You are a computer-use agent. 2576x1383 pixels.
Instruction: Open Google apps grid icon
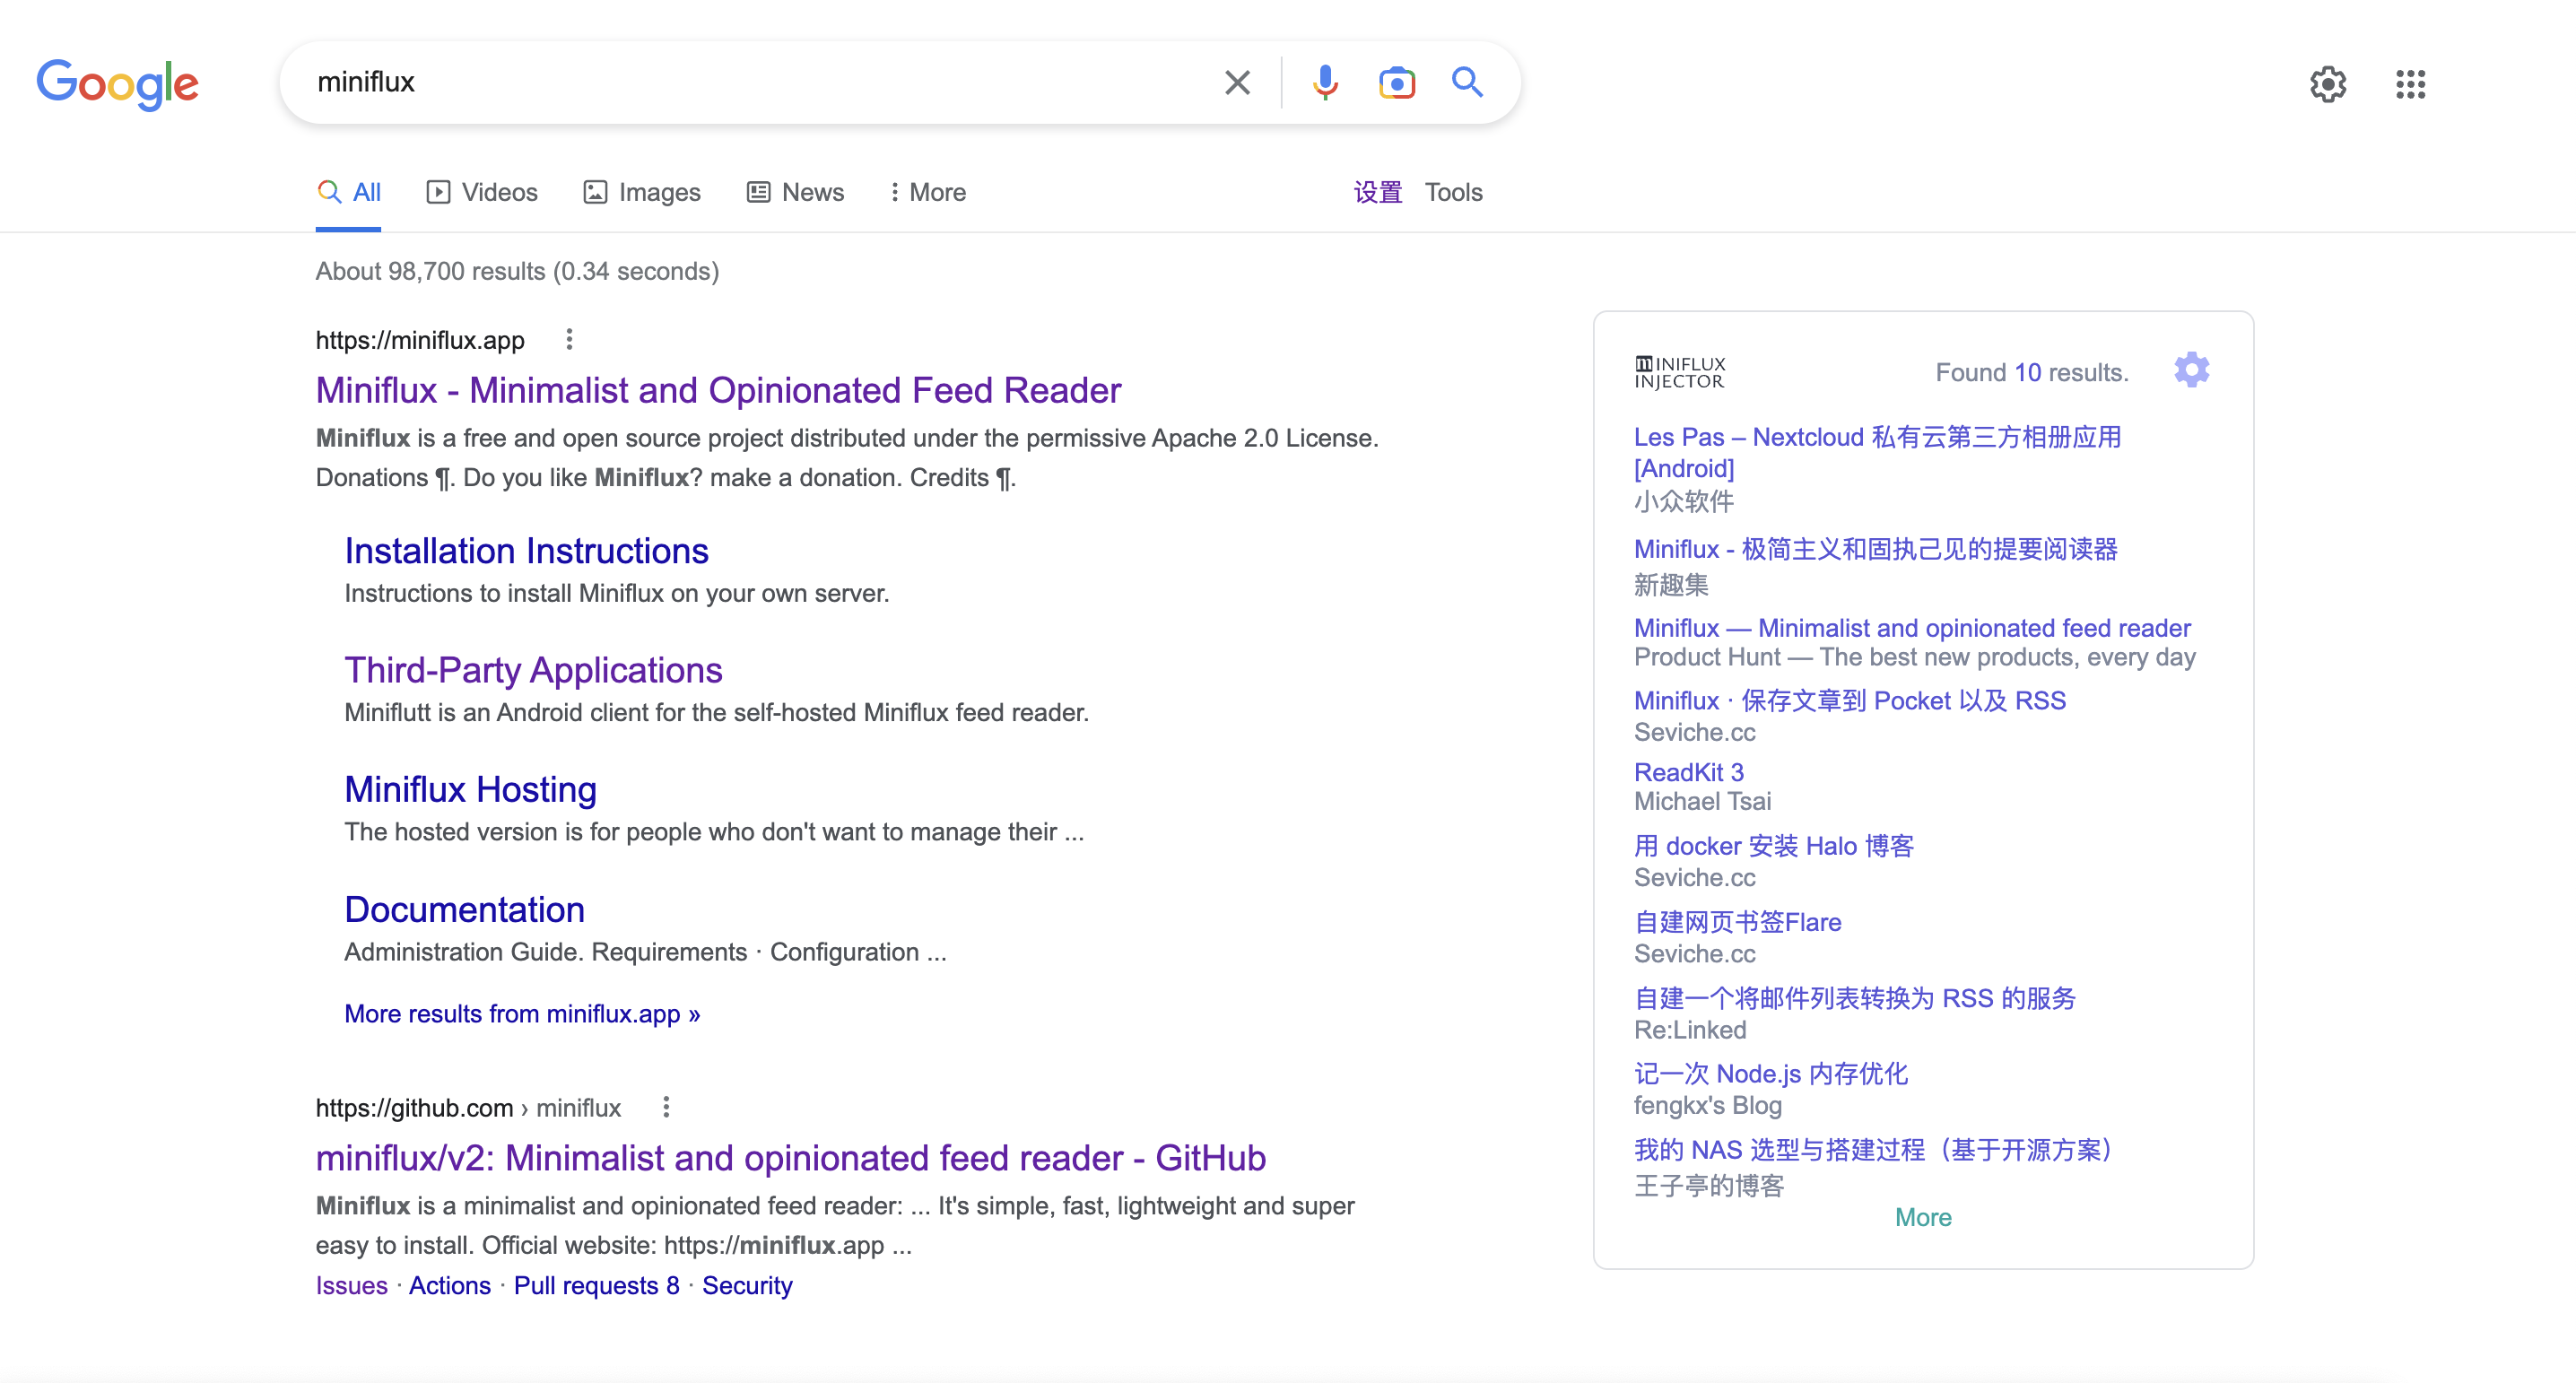(2410, 84)
